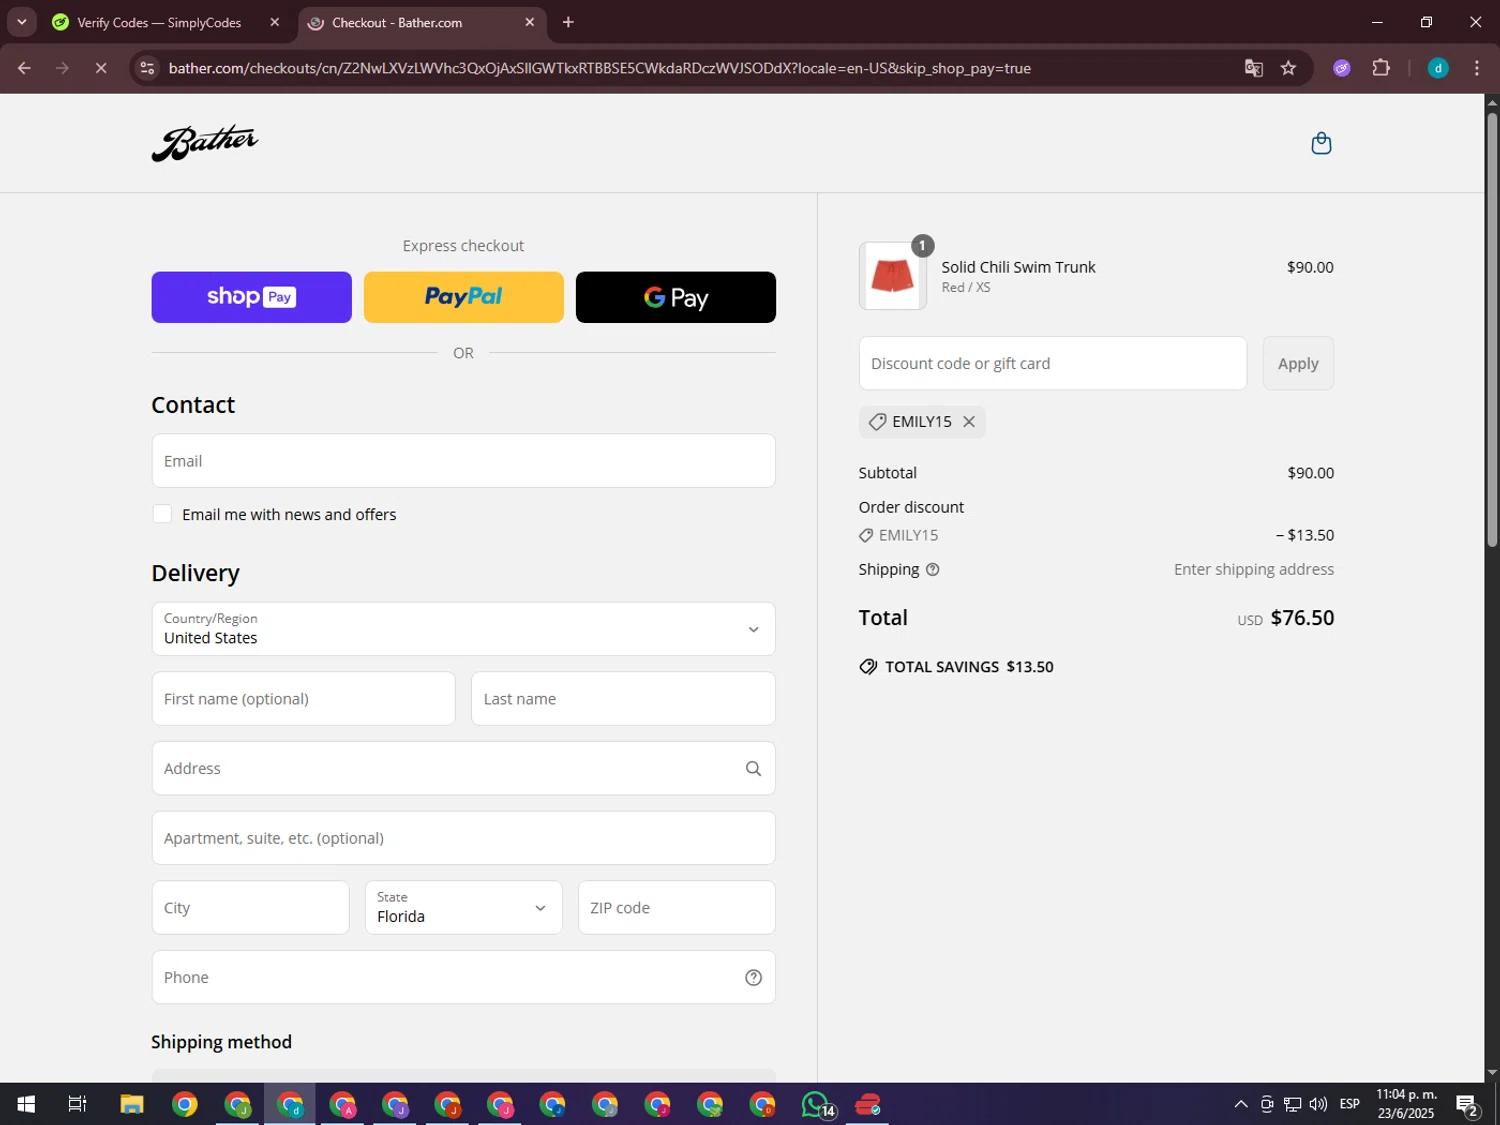
Task: Pay with Shop Pay
Action: pyautogui.click(x=251, y=297)
